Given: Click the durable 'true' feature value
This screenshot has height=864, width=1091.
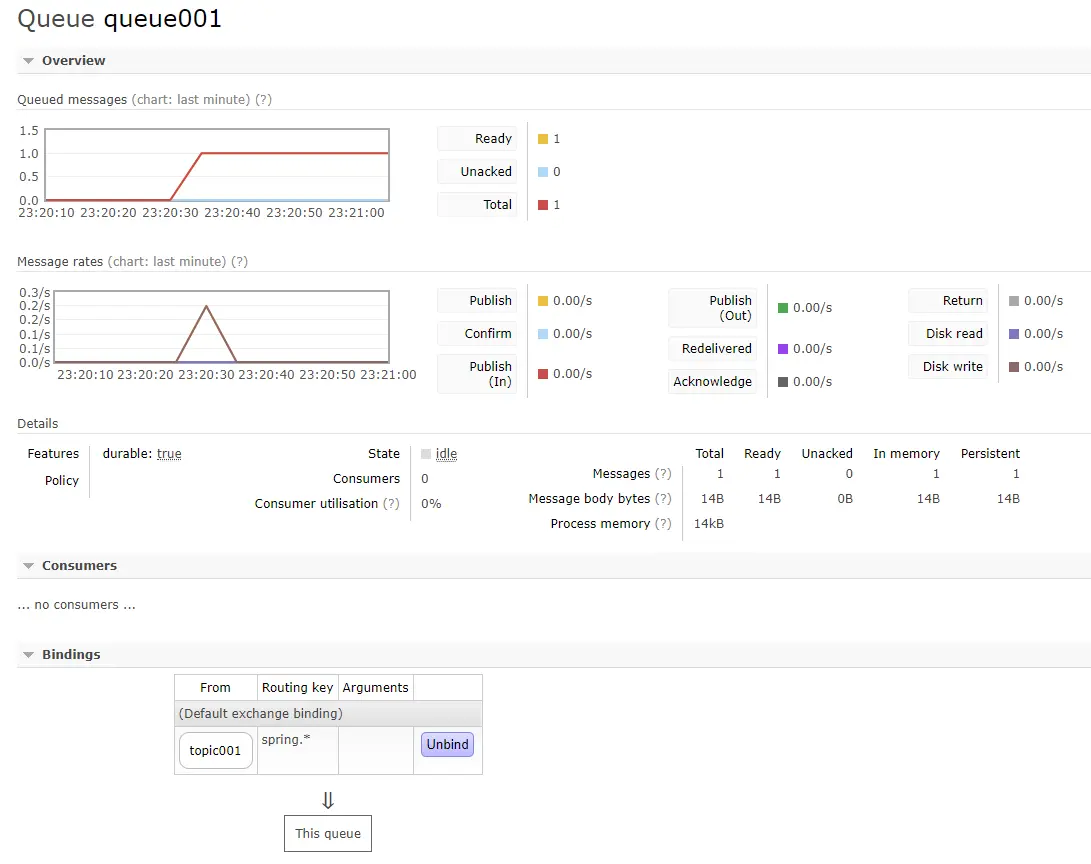Looking at the screenshot, I should click(x=169, y=454).
